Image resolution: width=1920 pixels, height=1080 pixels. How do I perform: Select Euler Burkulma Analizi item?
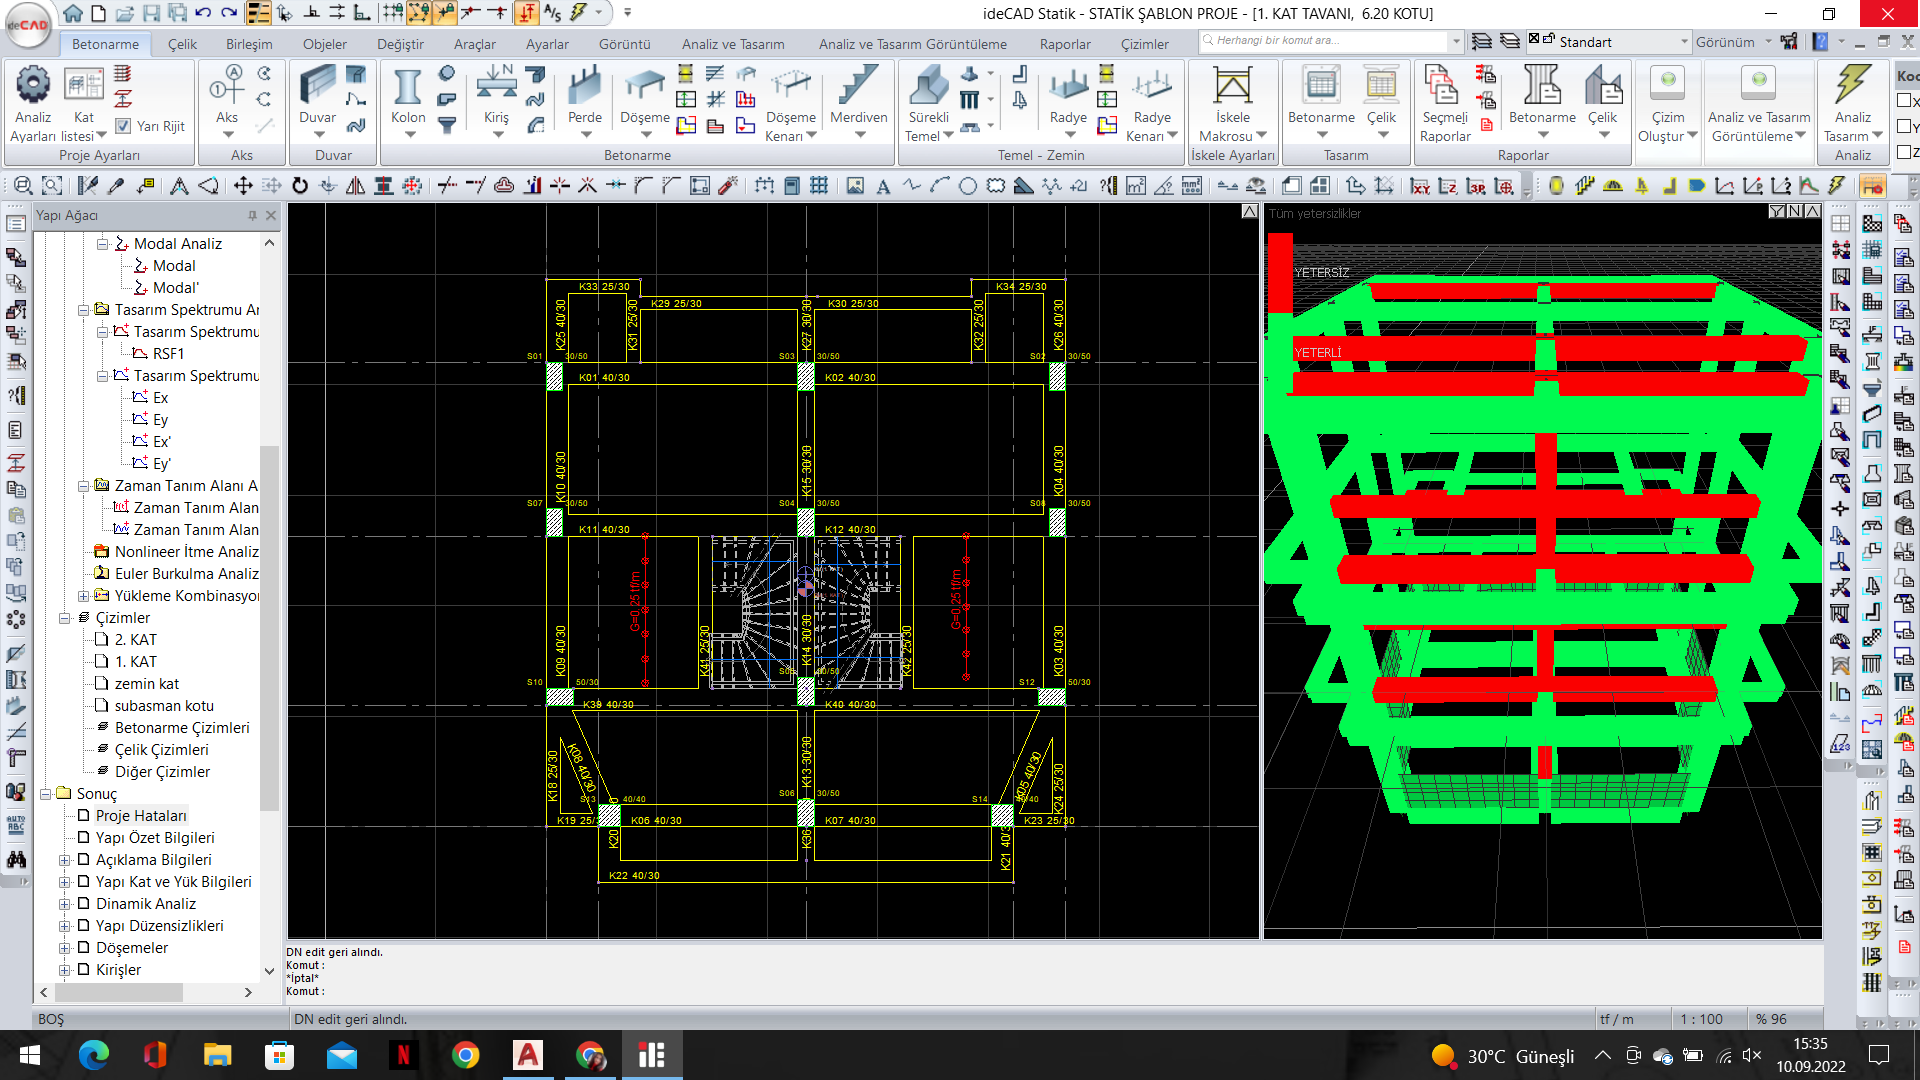point(186,574)
